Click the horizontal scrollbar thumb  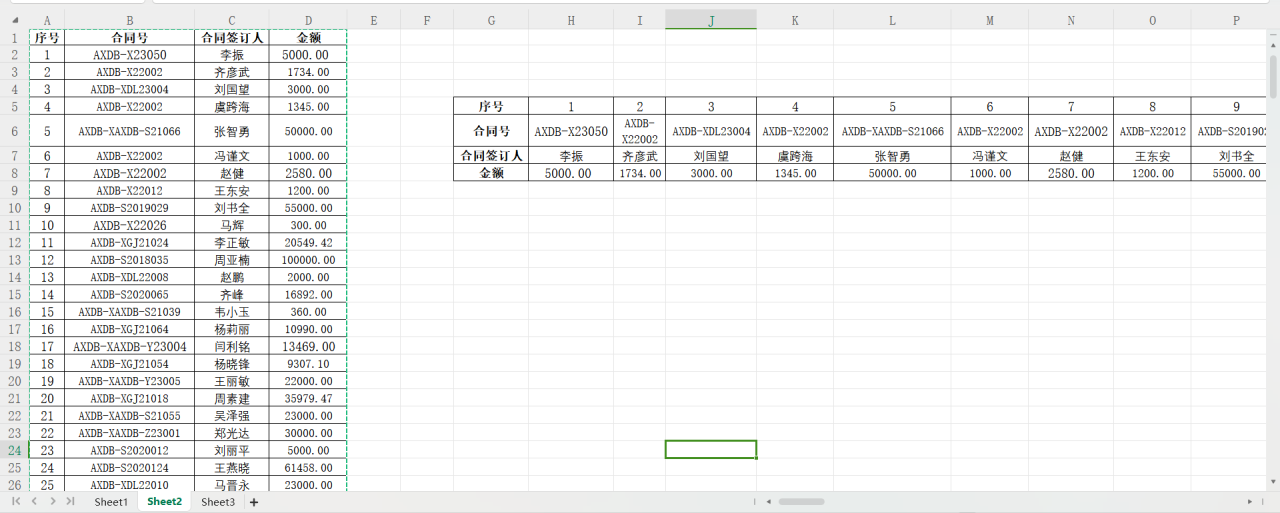(x=801, y=501)
